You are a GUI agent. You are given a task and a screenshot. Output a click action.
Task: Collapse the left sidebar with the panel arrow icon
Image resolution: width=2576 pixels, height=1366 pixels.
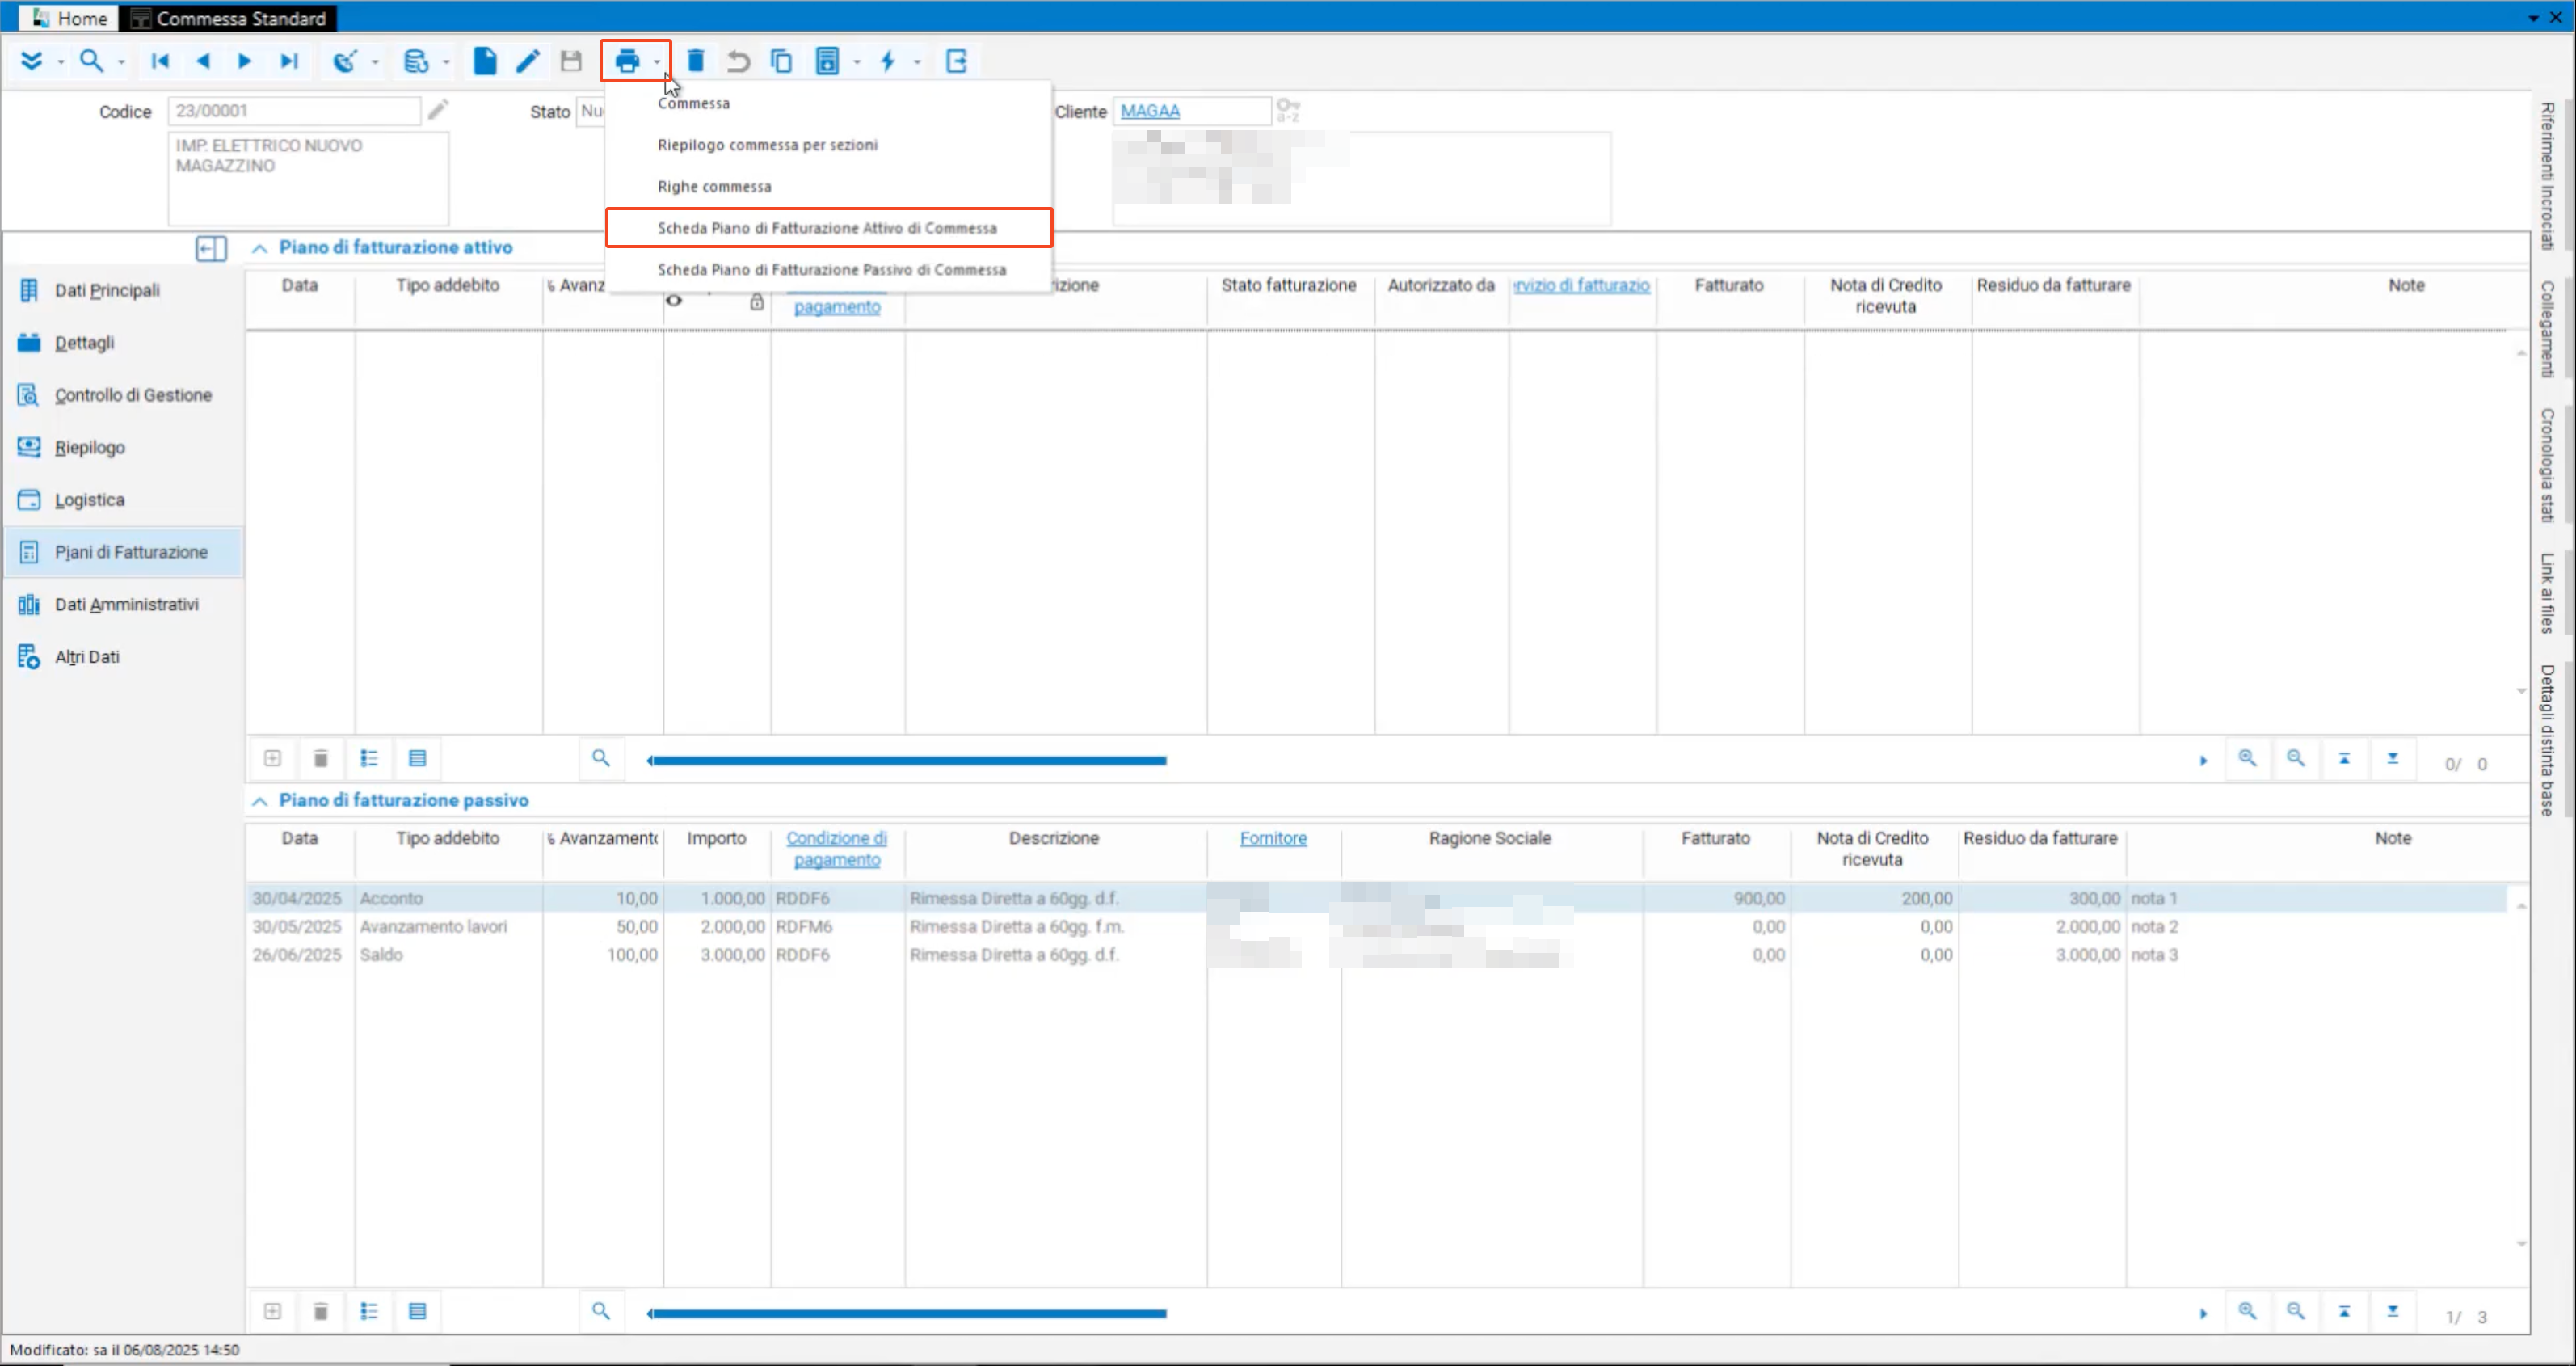coord(211,248)
